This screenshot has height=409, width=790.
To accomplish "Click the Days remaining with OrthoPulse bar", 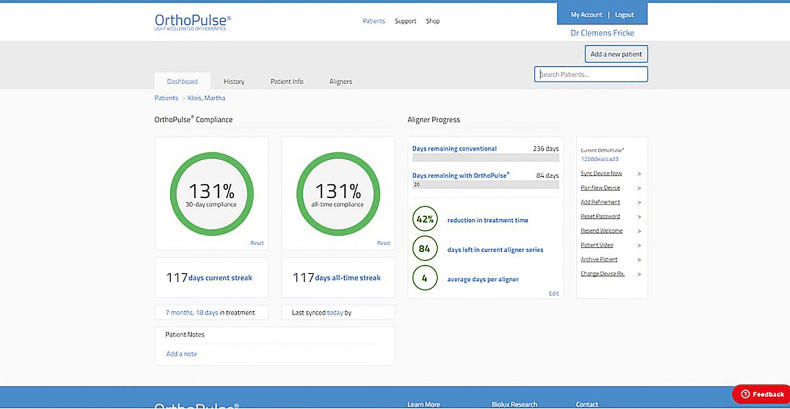I will point(486,185).
